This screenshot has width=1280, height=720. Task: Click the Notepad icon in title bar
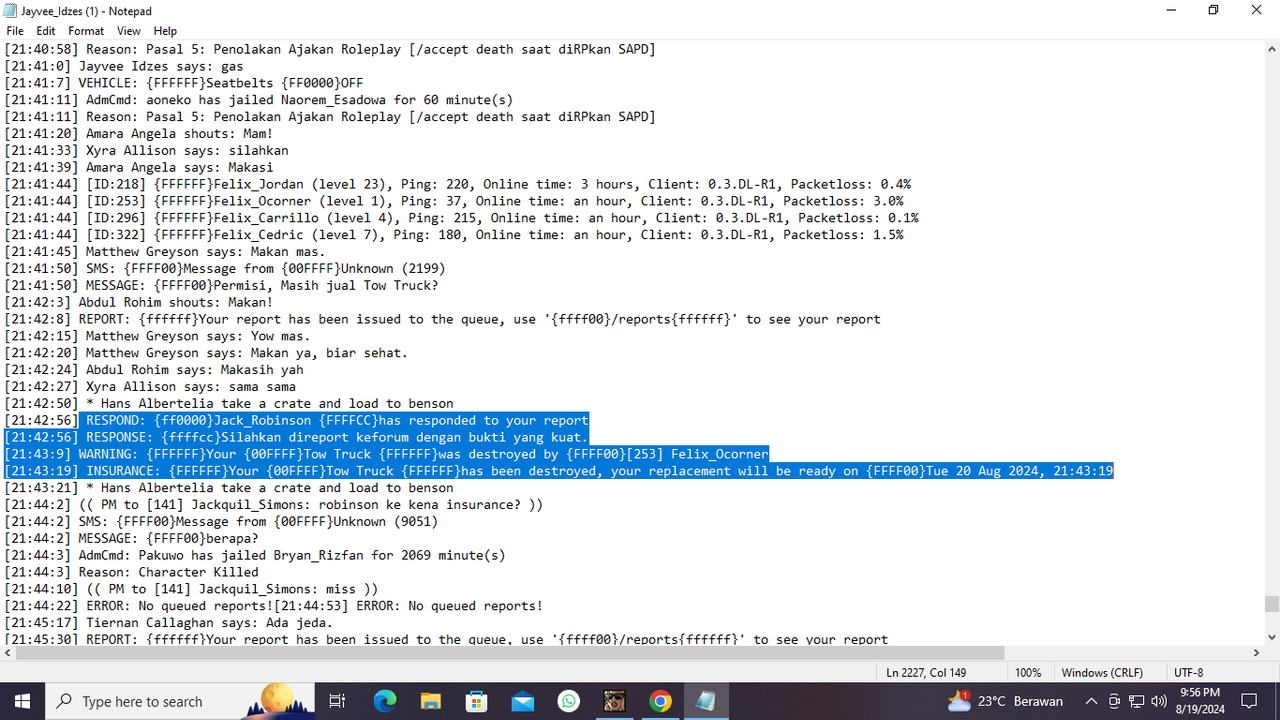click(x=11, y=10)
